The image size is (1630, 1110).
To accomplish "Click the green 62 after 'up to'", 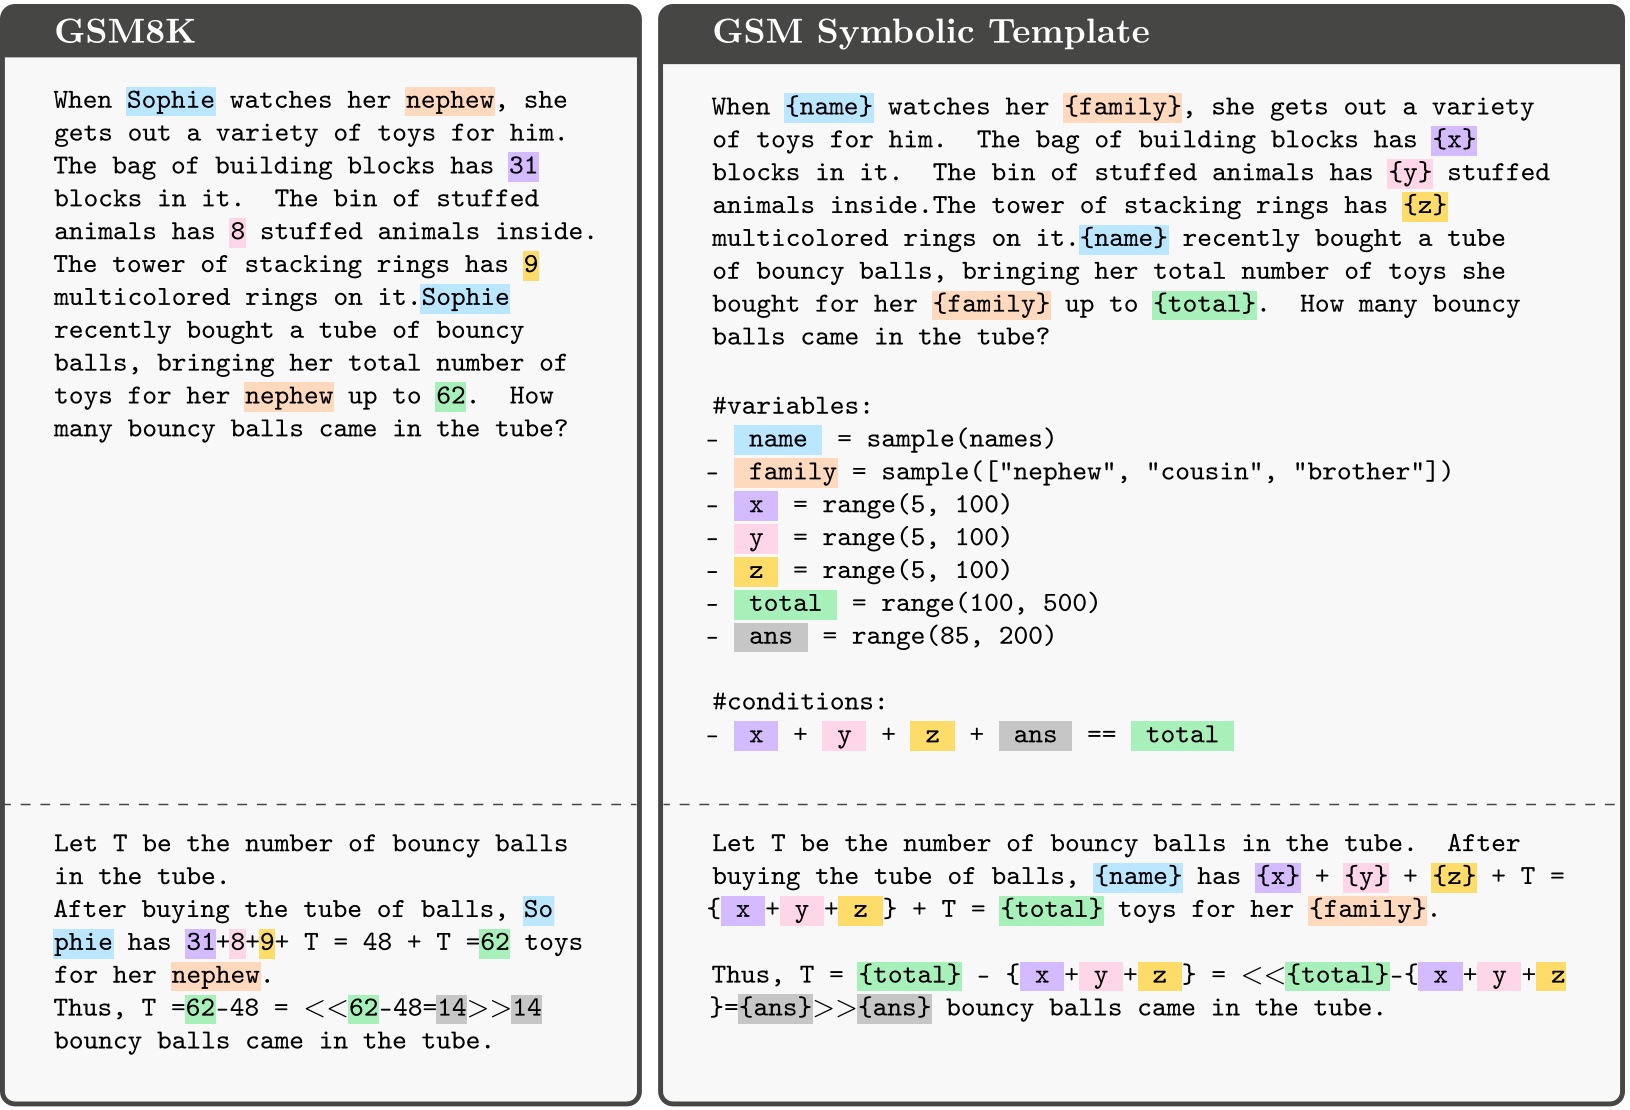I will pyautogui.click(x=451, y=397).
